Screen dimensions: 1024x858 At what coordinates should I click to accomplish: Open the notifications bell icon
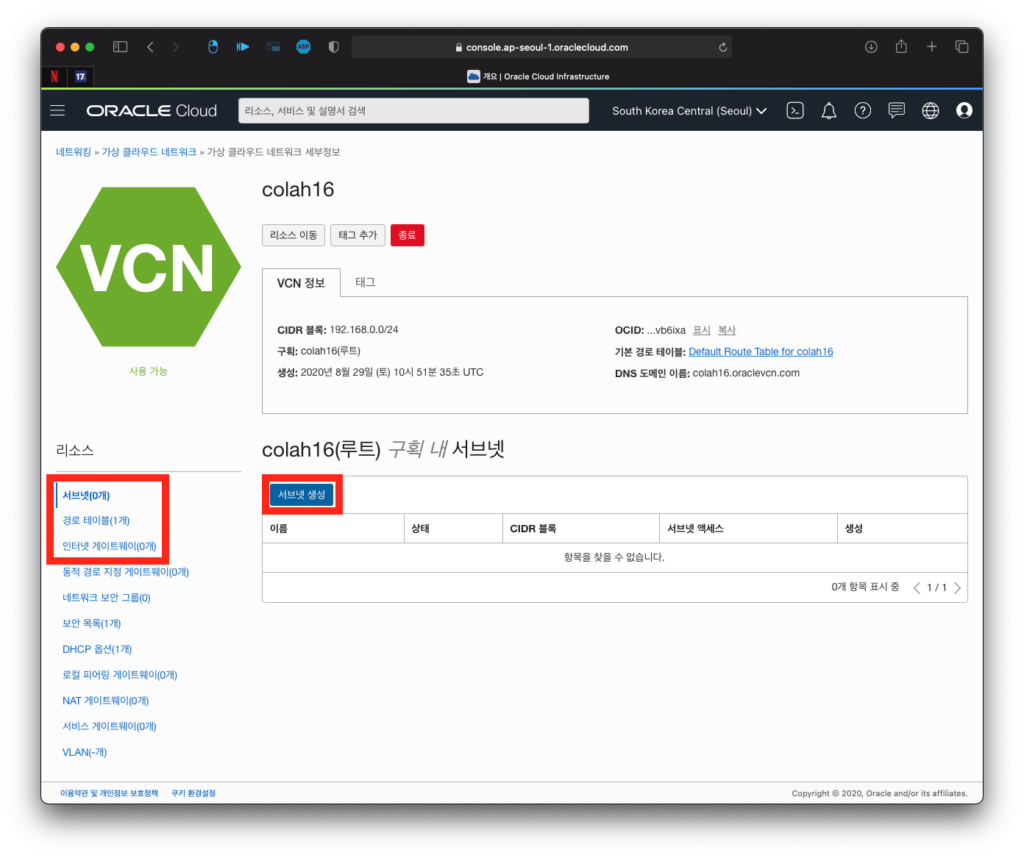tap(829, 111)
